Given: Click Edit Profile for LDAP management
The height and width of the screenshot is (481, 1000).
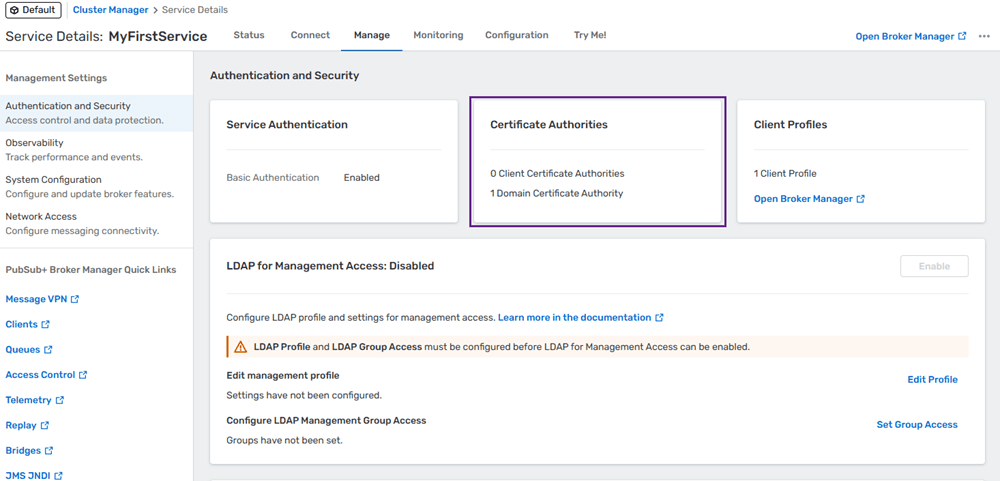Looking at the screenshot, I should (932, 380).
